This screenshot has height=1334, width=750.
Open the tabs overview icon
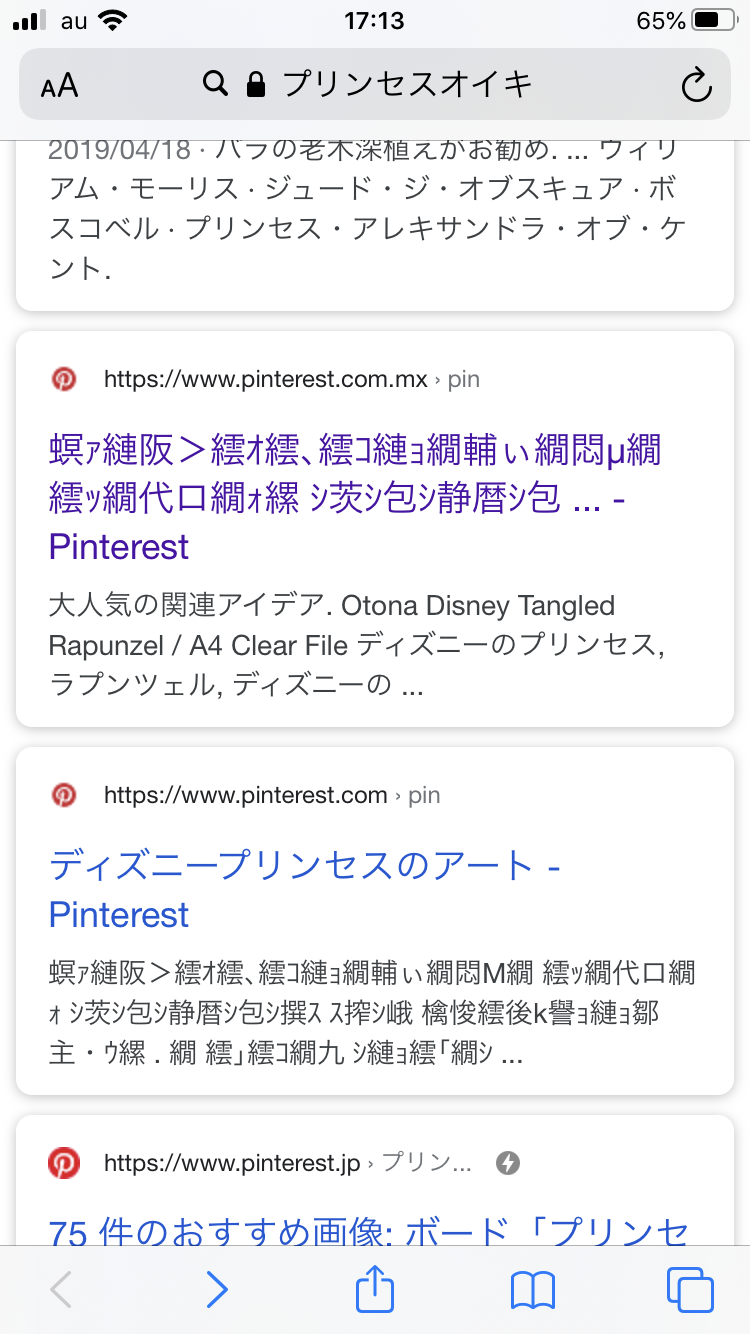pos(689,1290)
